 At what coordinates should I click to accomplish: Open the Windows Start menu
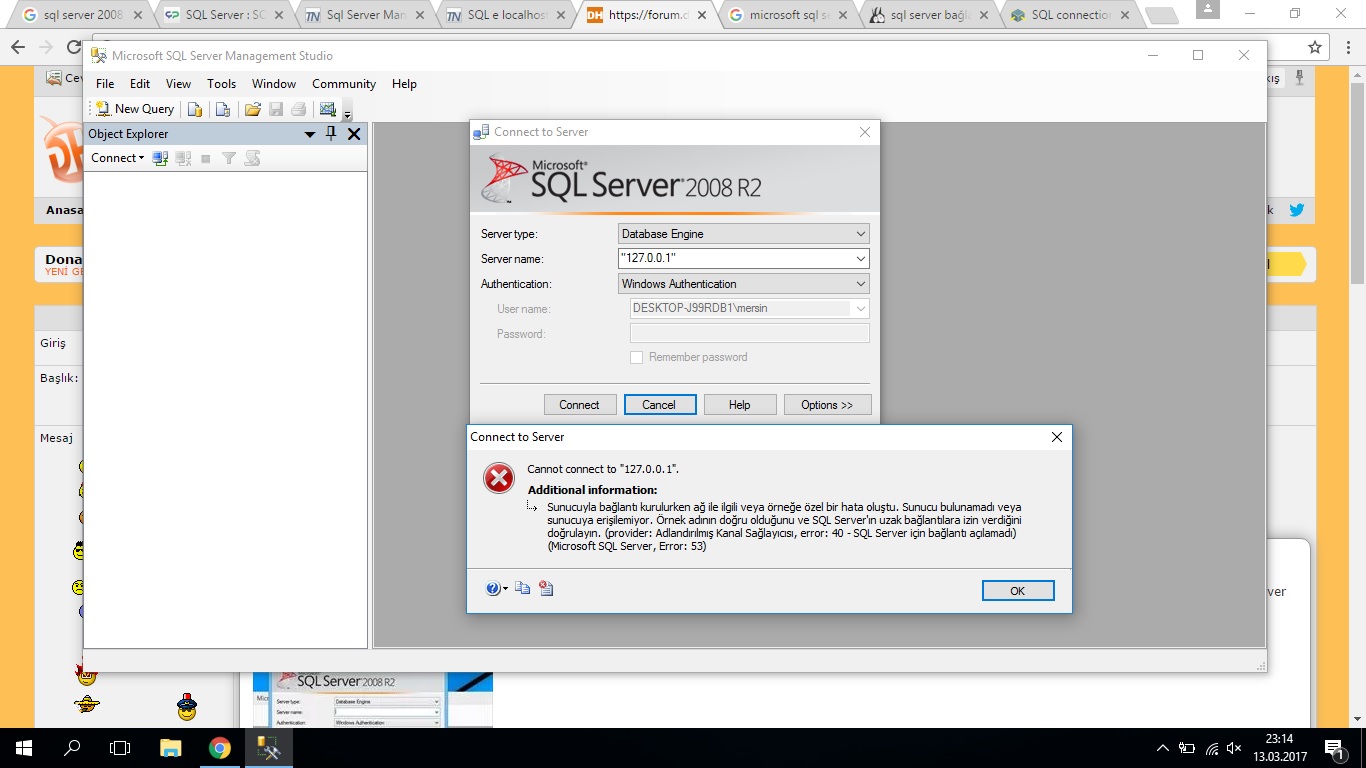[x=24, y=748]
